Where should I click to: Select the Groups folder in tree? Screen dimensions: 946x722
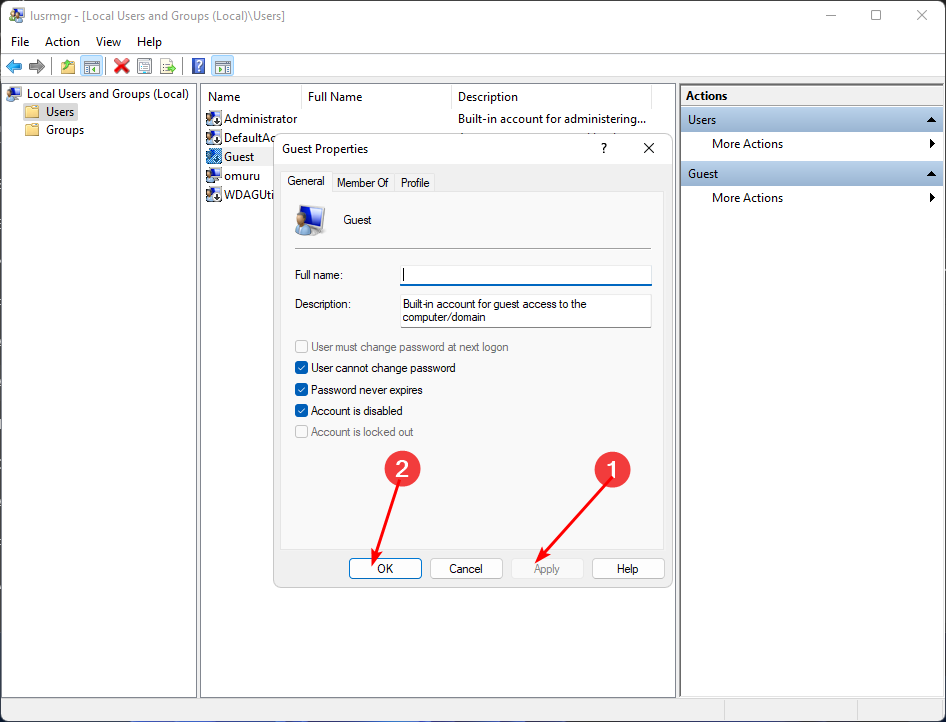(x=64, y=130)
